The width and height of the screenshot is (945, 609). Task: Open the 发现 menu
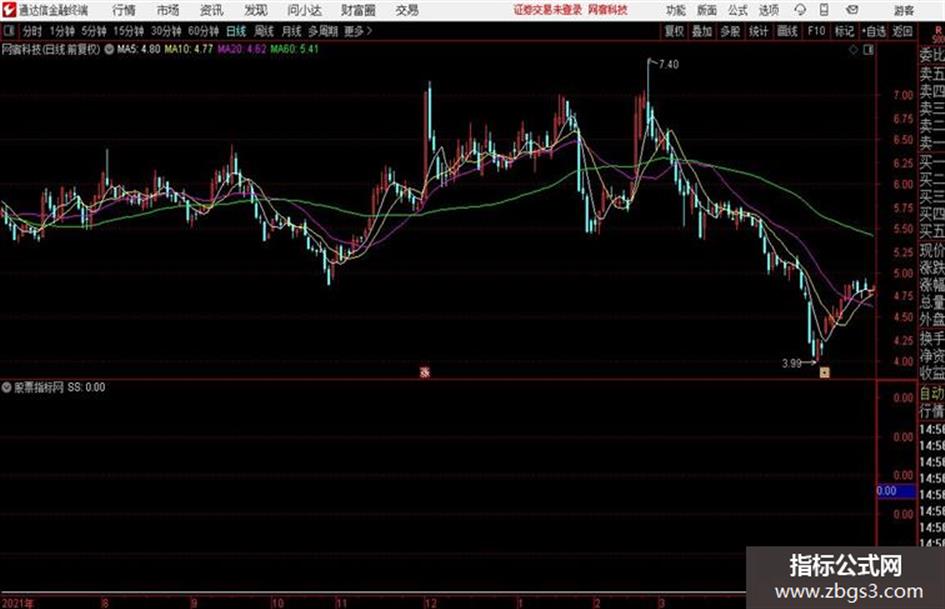click(x=256, y=10)
